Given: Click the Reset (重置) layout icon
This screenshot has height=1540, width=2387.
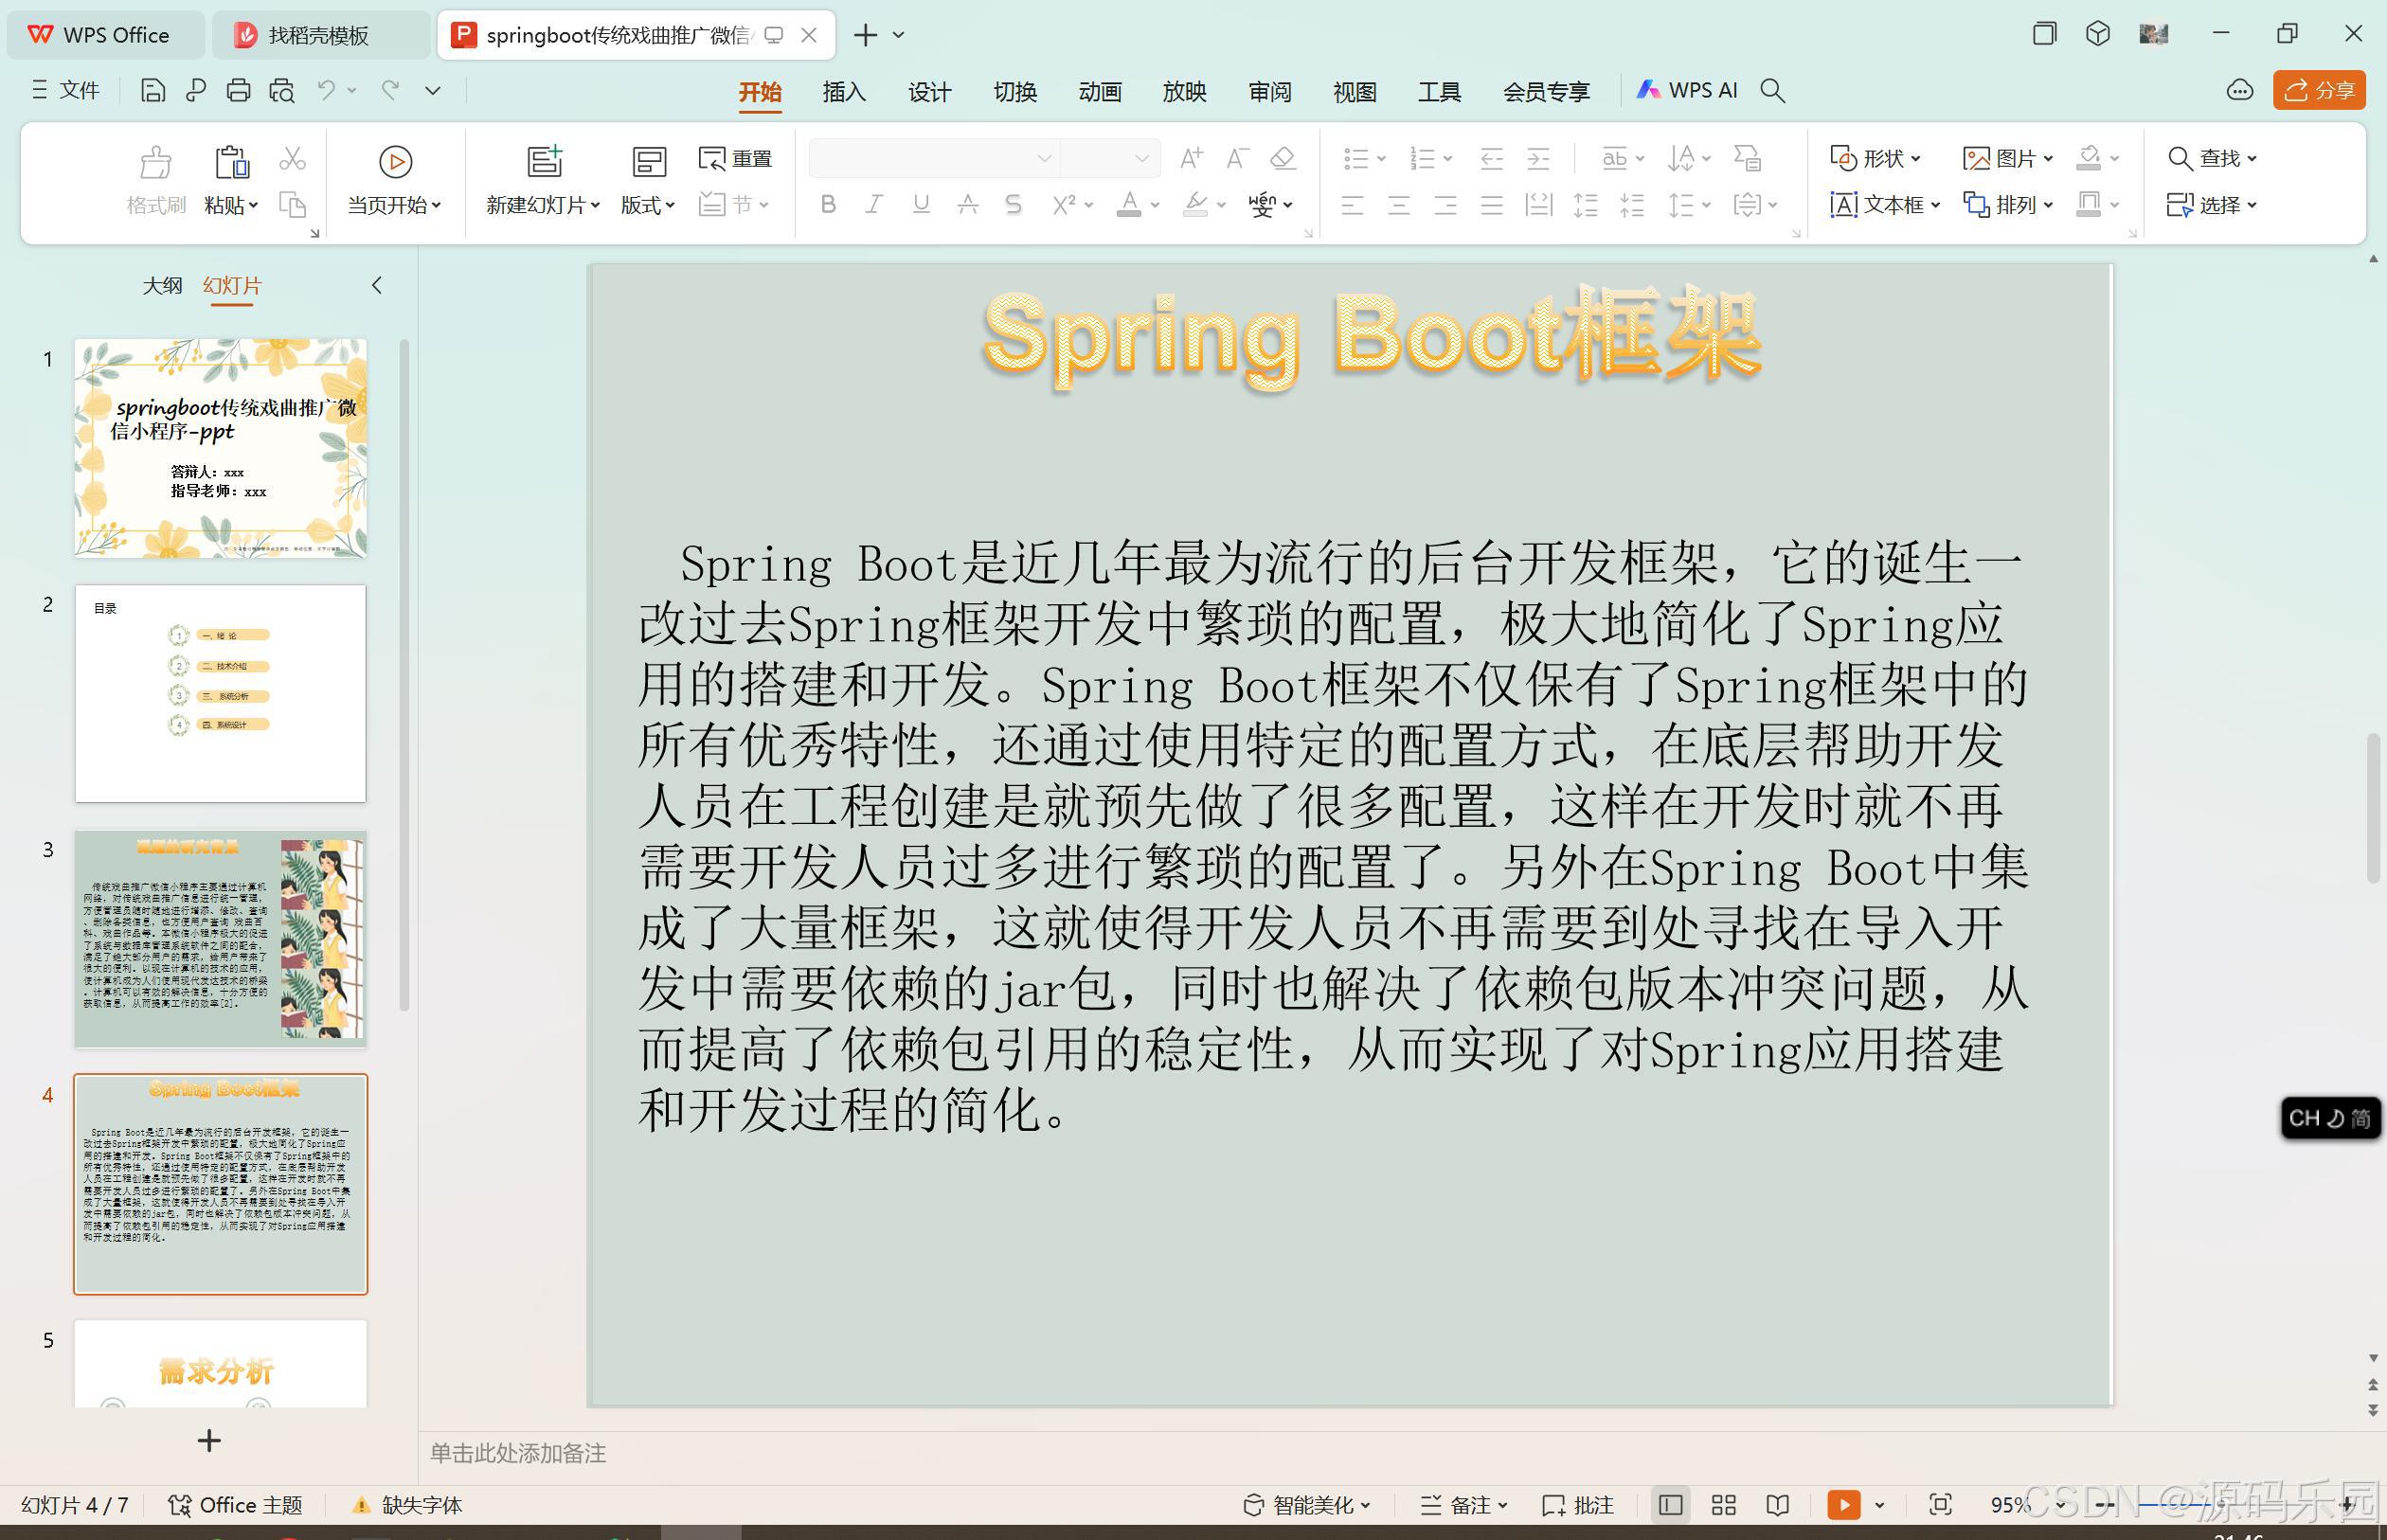Looking at the screenshot, I should coord(735,158).
